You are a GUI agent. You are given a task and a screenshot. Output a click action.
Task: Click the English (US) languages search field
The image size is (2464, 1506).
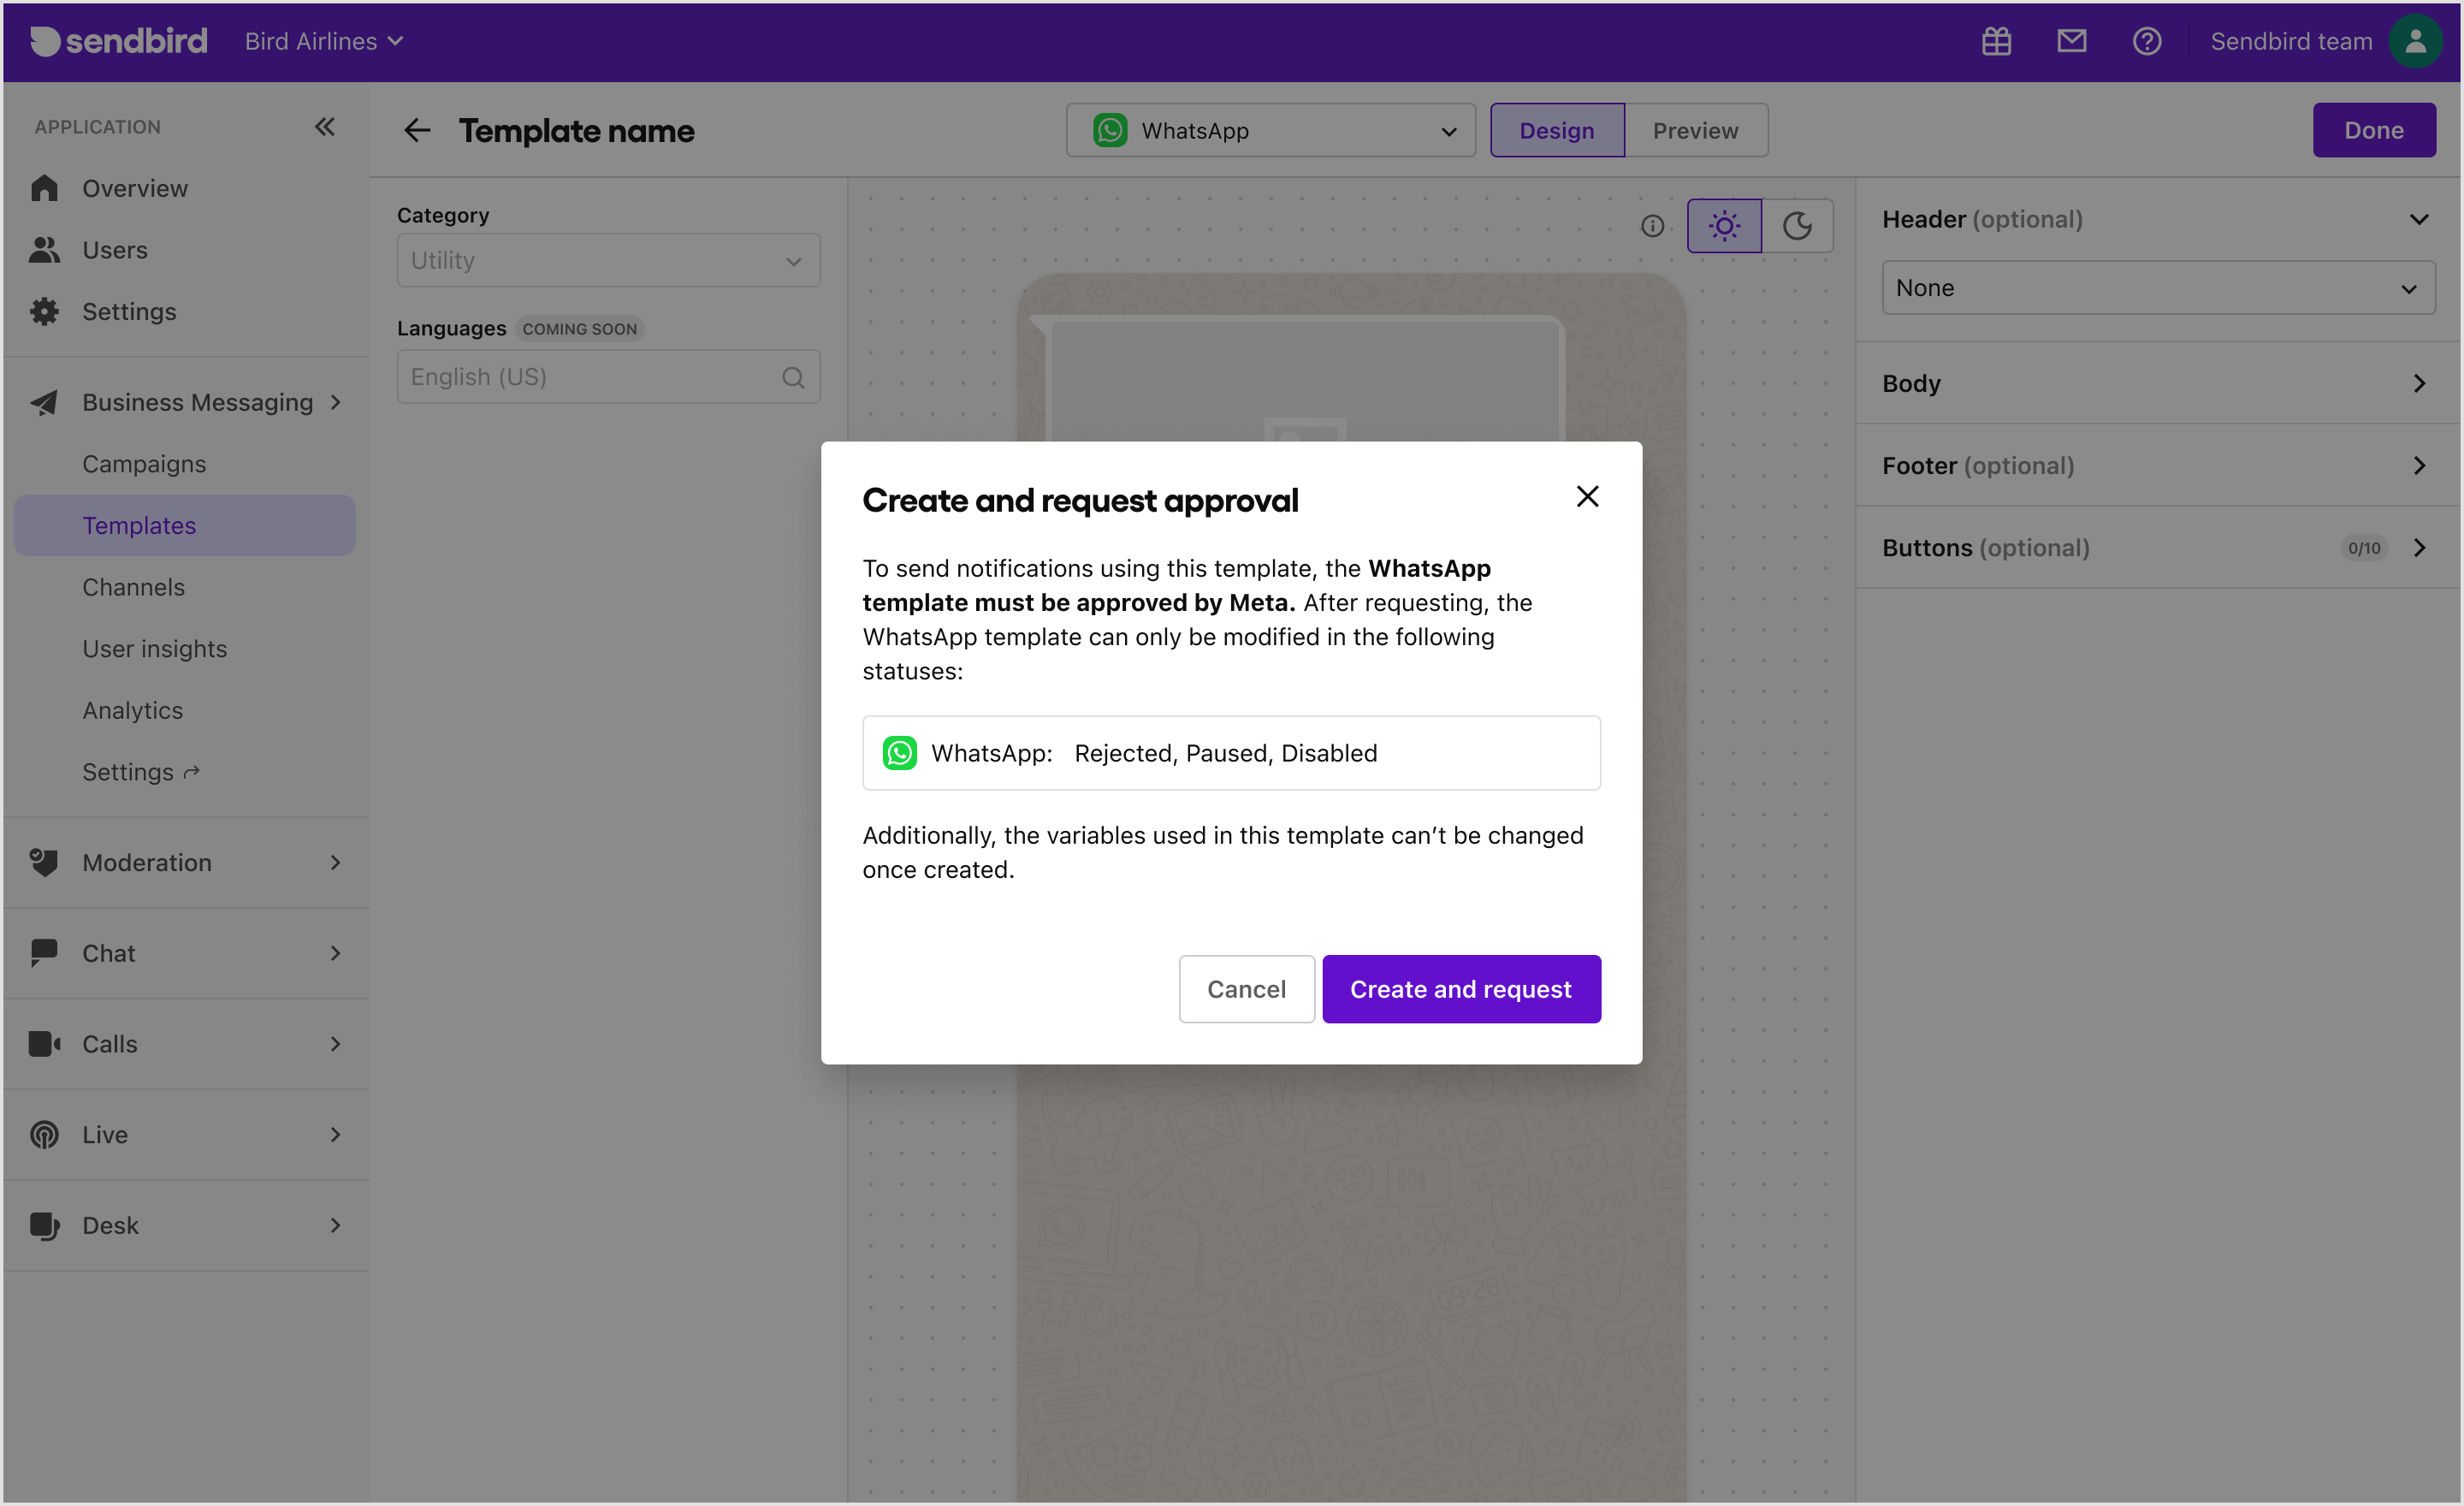click(608, 377)
